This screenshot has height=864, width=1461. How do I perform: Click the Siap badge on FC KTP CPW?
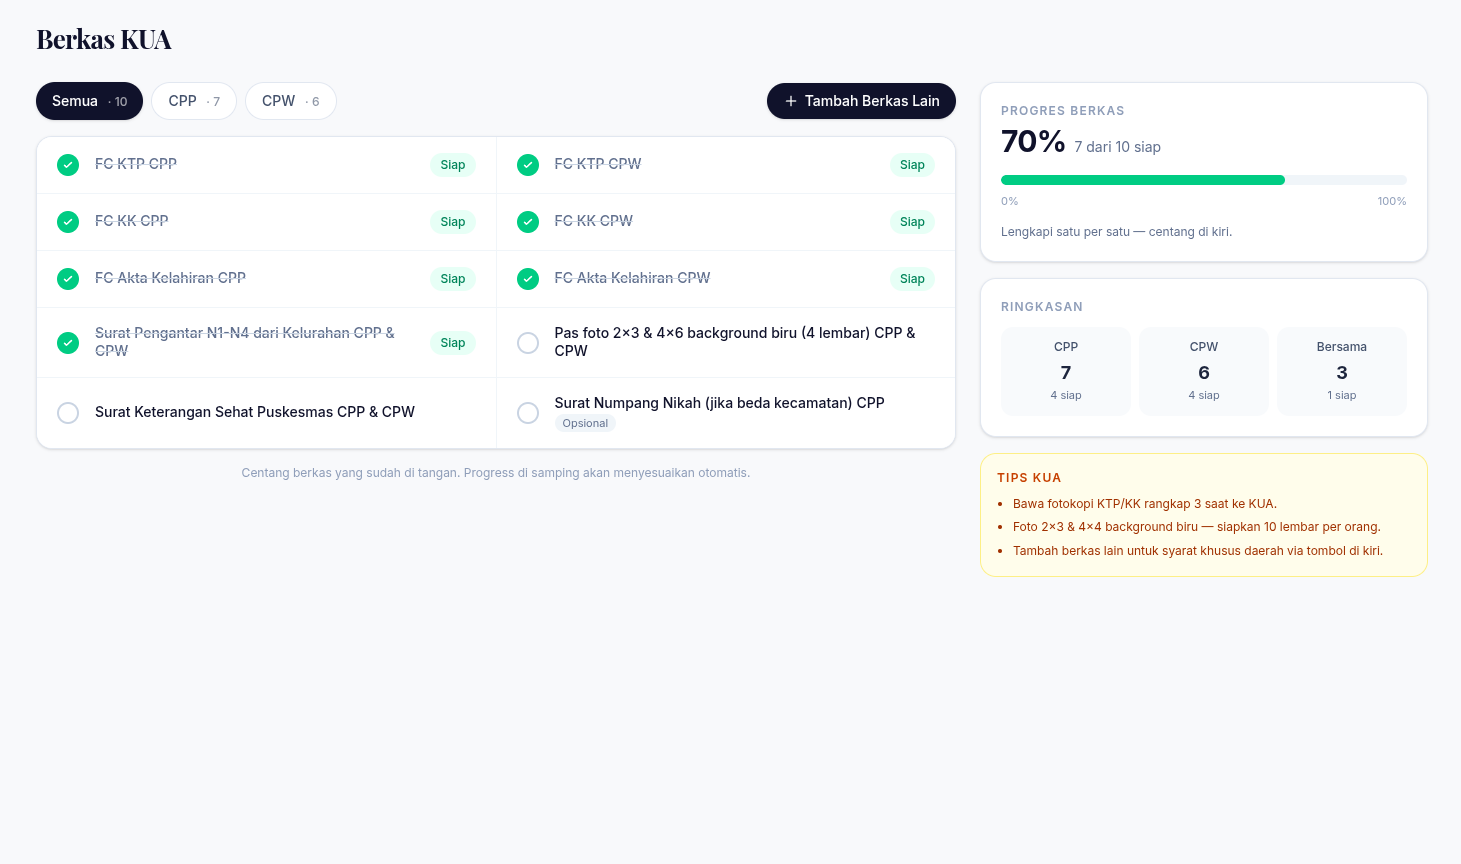coord(912,165)
